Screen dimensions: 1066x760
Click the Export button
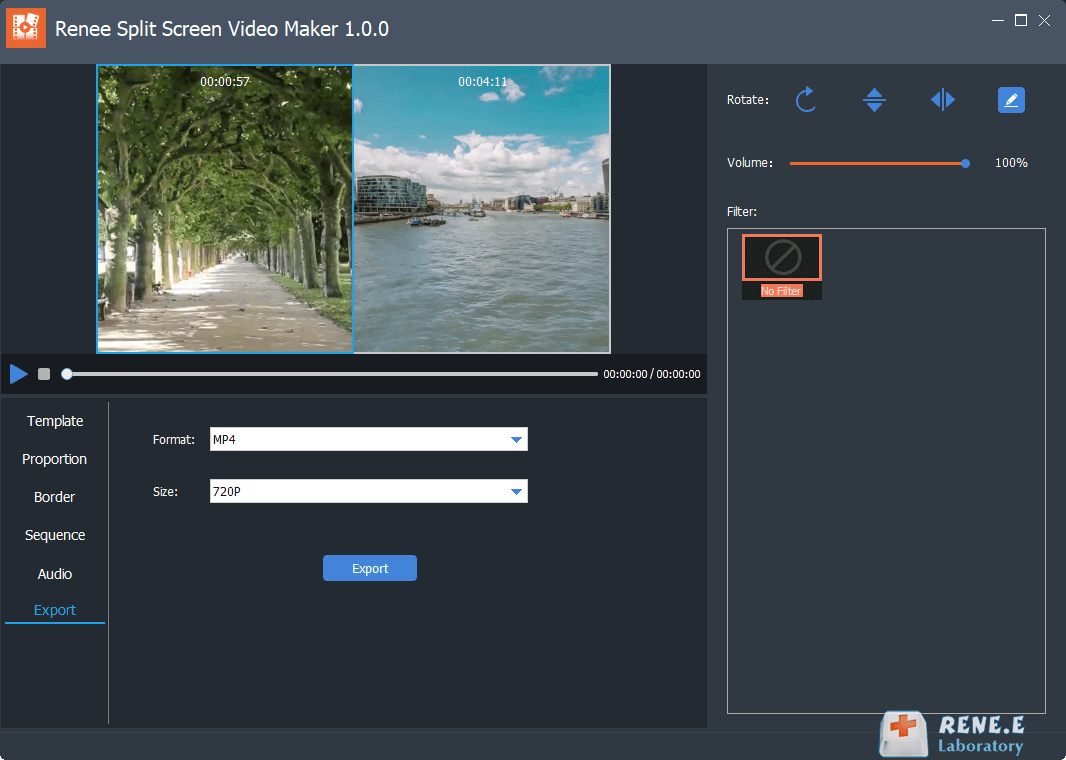370,568
